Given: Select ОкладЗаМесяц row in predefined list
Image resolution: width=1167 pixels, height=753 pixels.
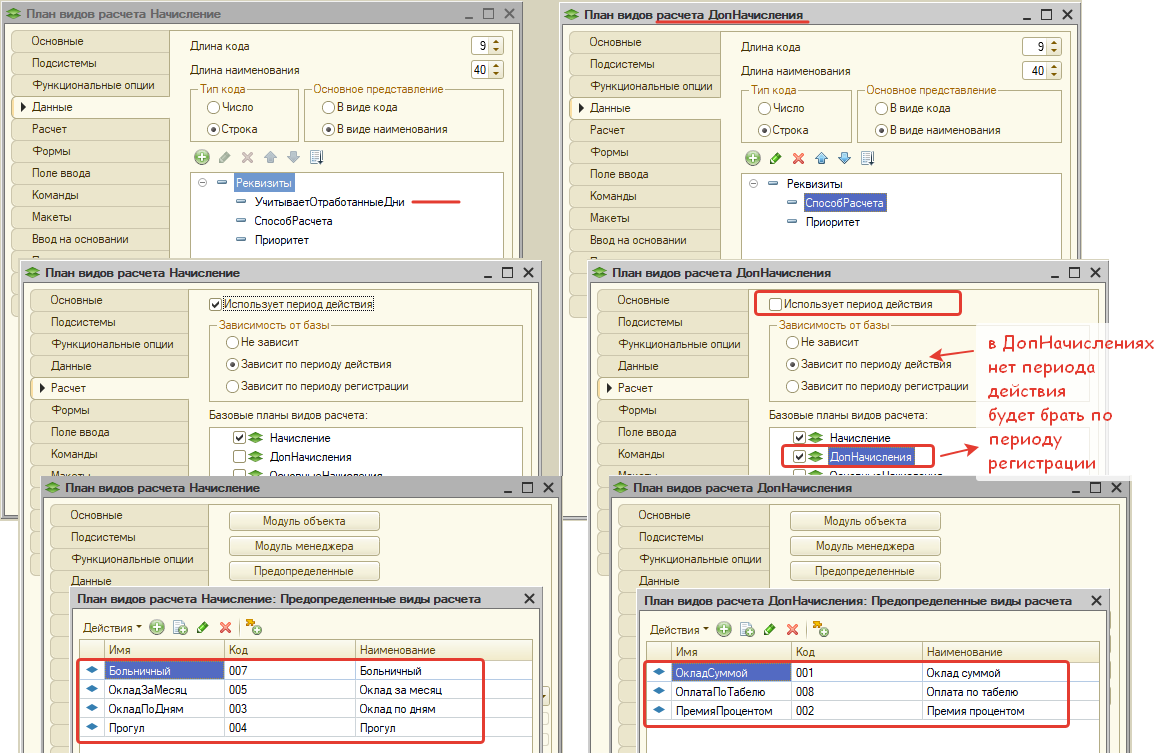Looking at the screenshot, I should 305,690.
